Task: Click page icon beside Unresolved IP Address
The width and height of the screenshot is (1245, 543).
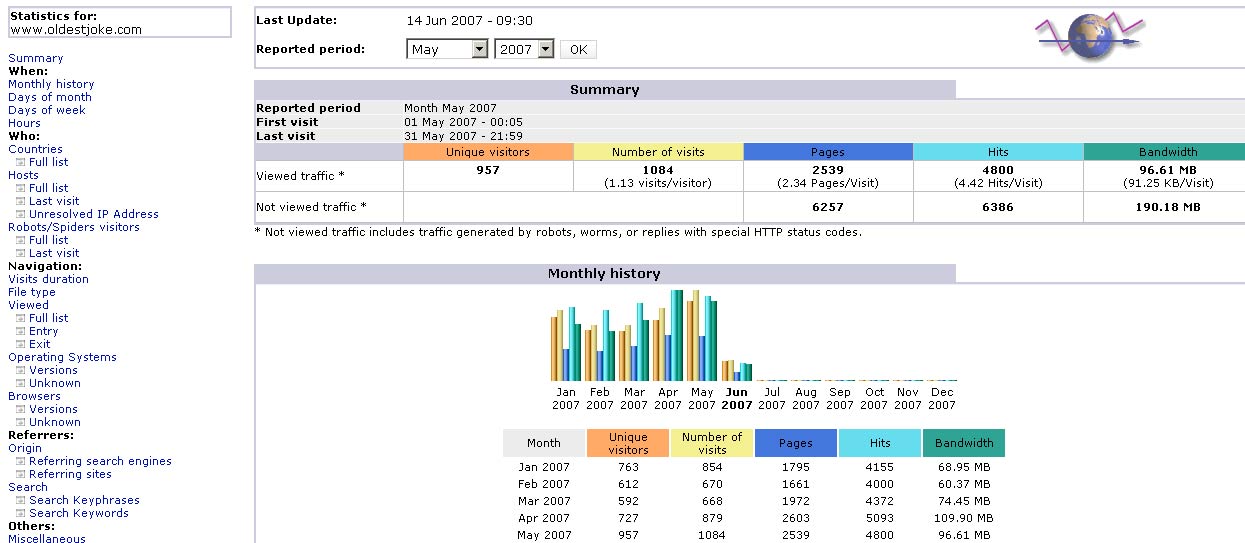Action: [20, 214]
